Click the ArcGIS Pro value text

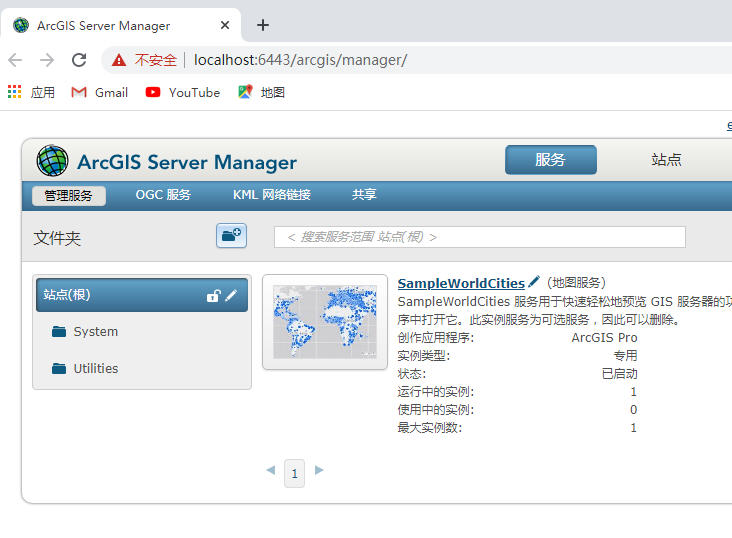coord(605,338)
